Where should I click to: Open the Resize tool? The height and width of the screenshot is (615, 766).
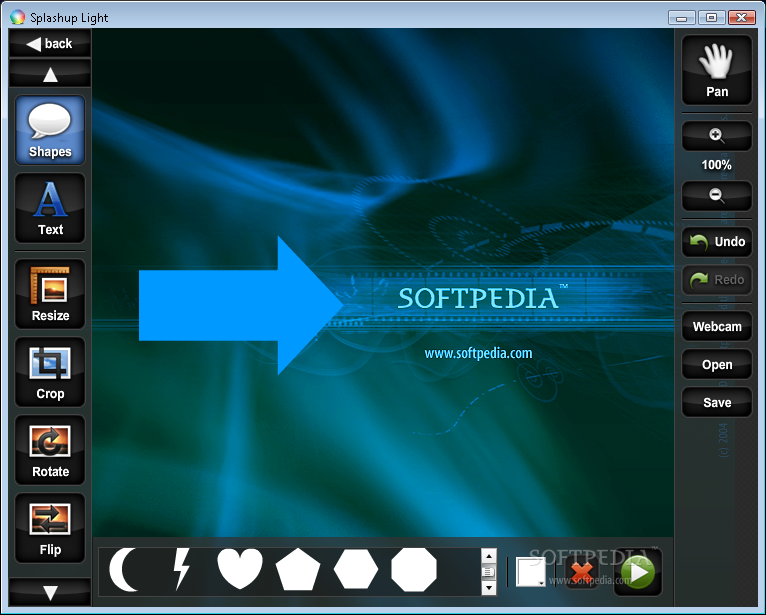[x=50, y=294]
